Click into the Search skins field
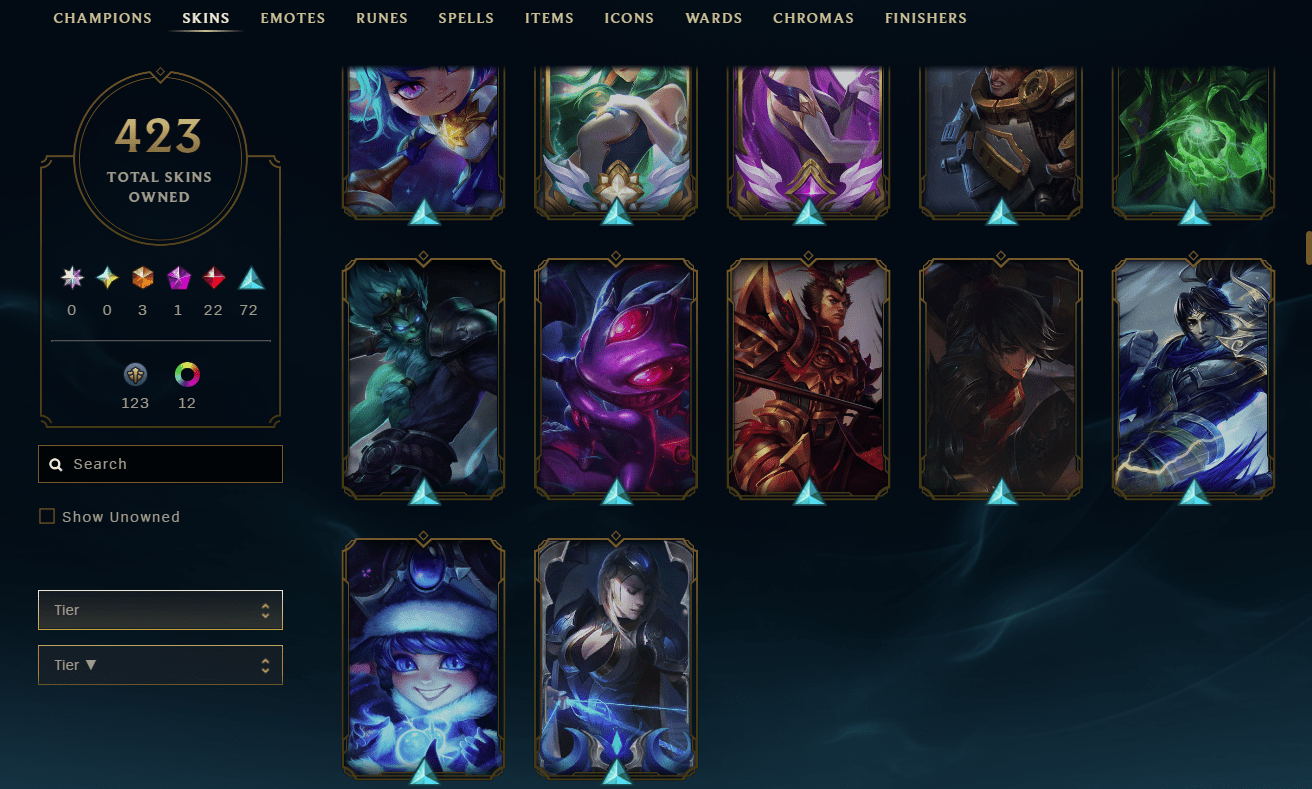The image size is (1312, 789). (160, 464)
